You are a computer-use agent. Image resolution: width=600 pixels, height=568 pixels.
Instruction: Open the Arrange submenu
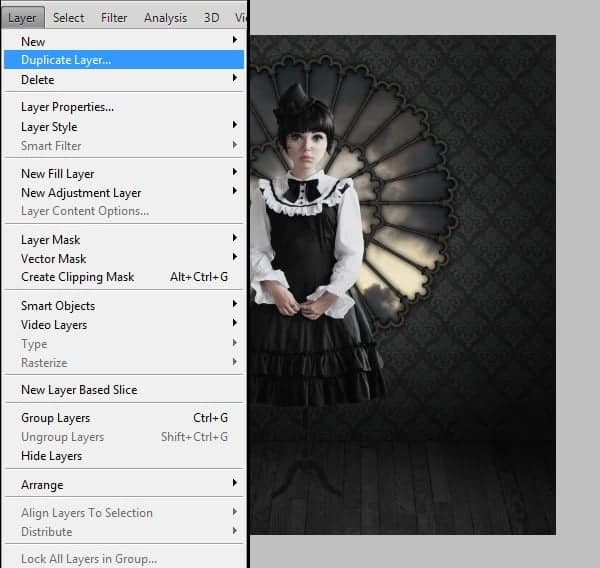(x=42, y=485)
